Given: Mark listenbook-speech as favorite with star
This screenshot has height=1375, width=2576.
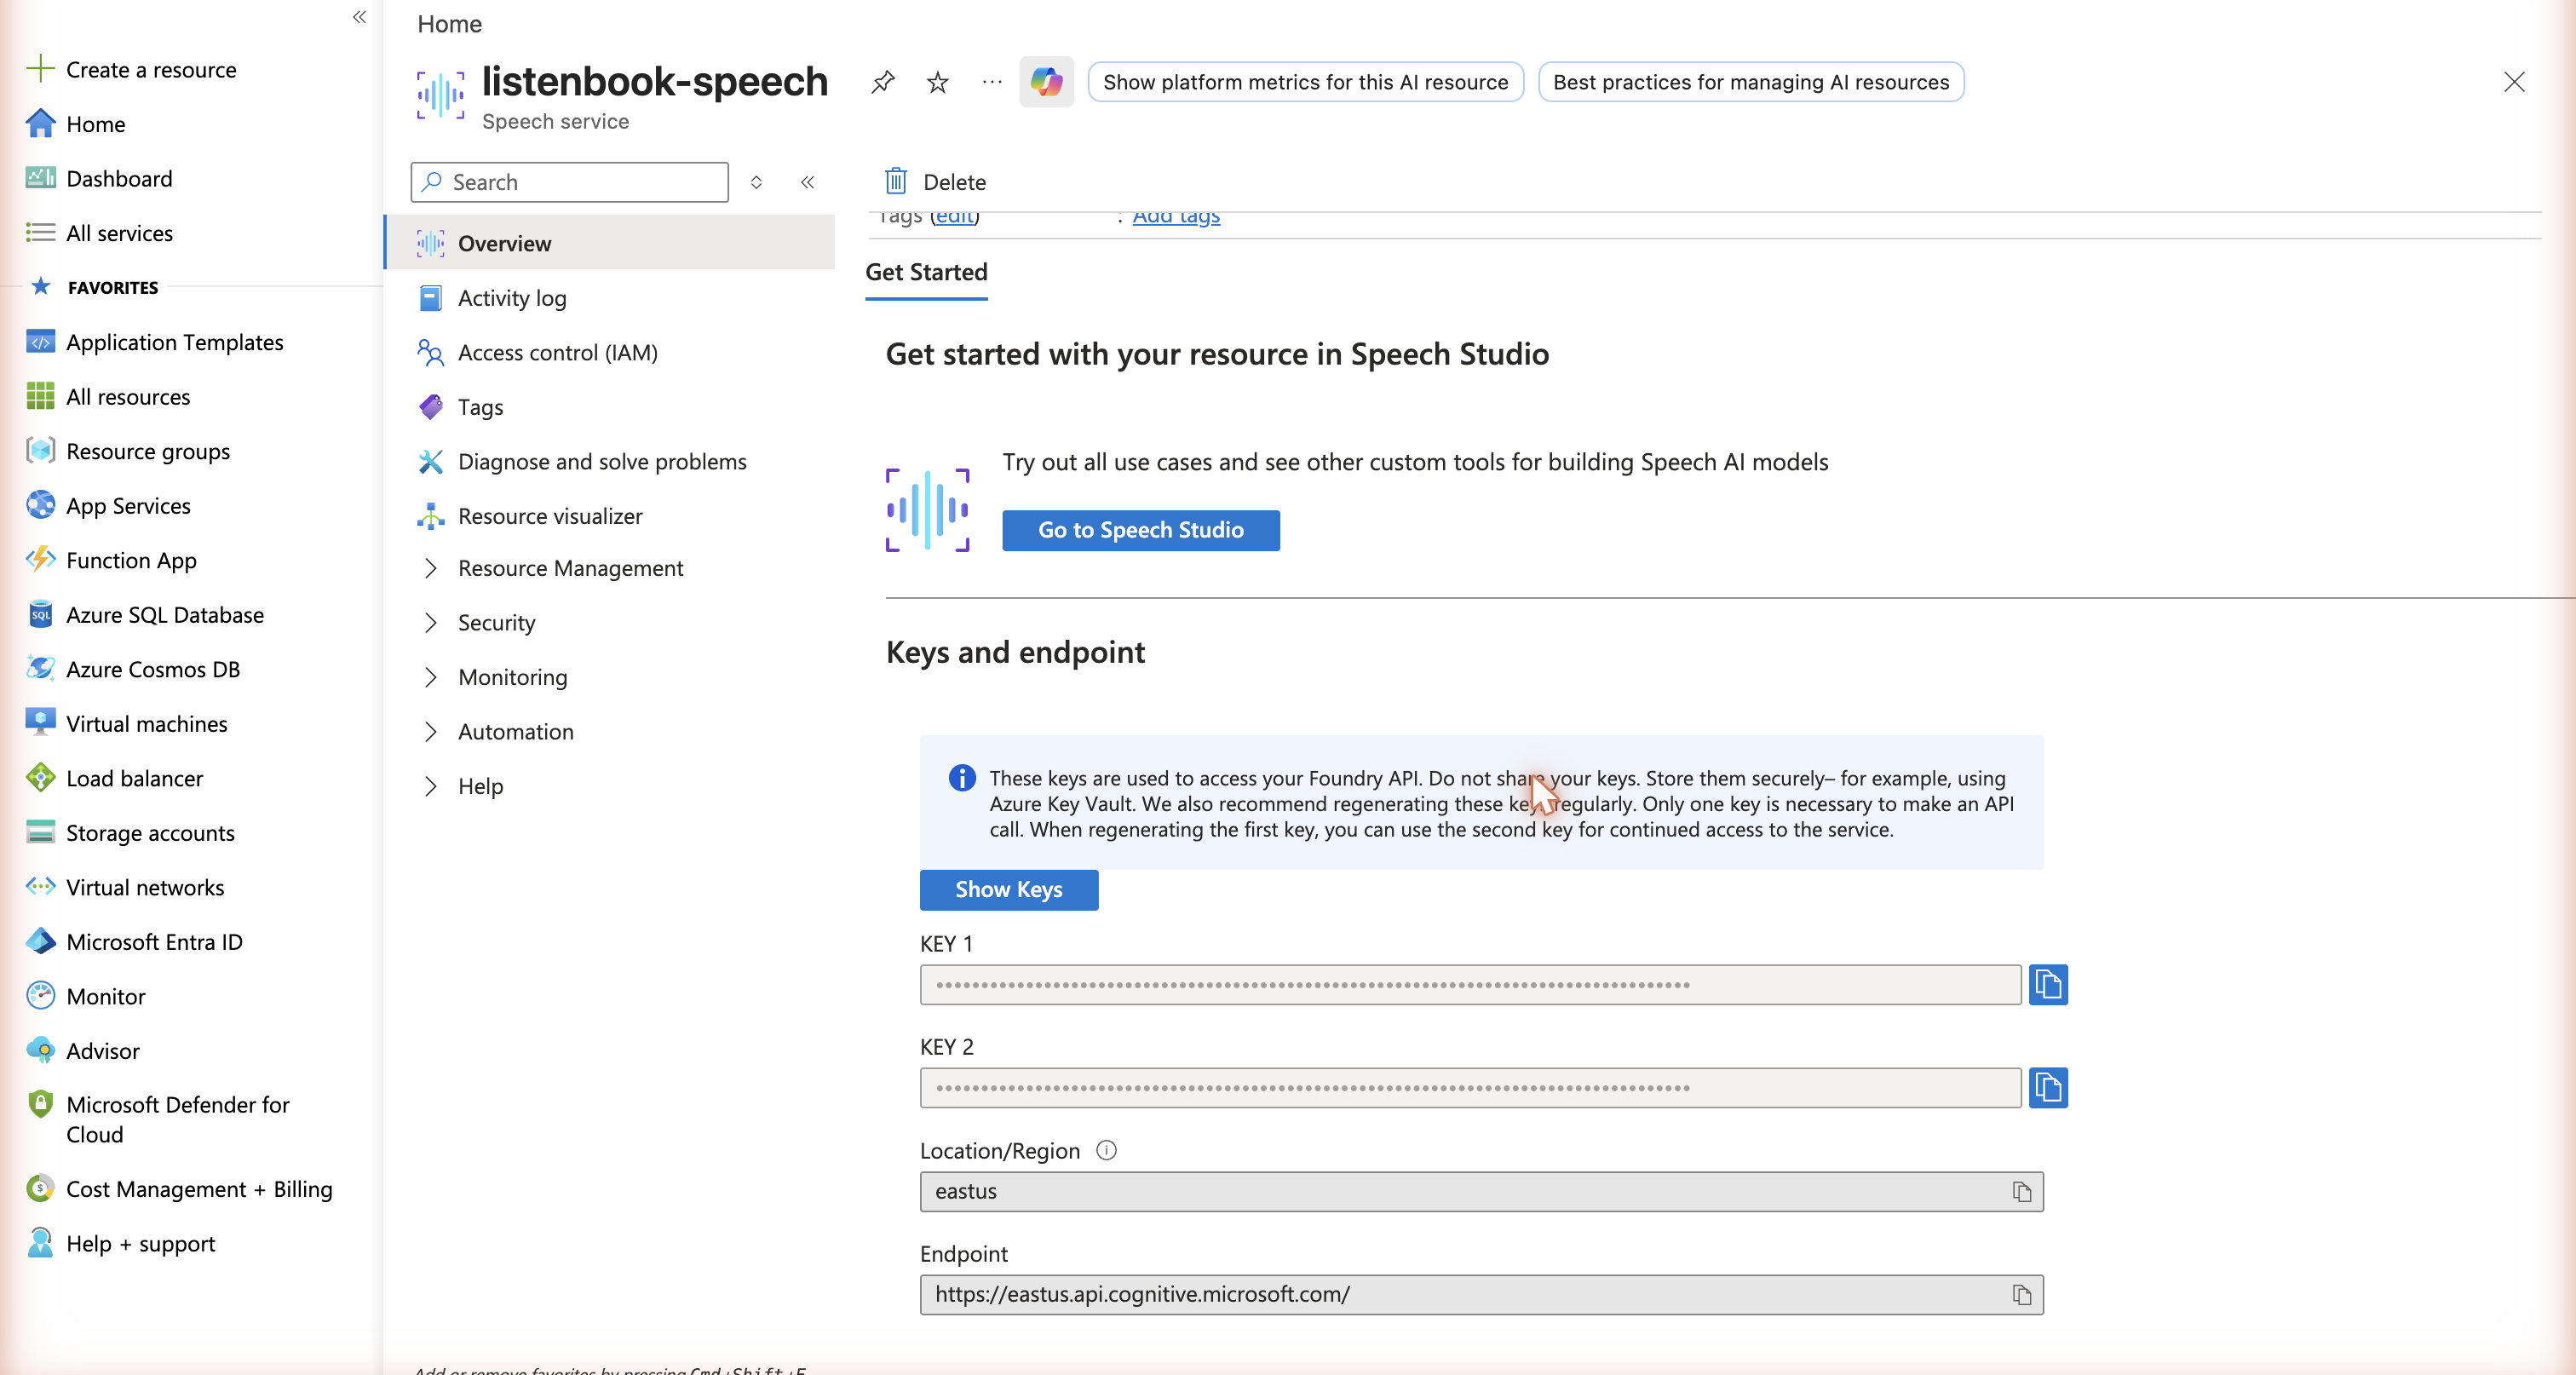Looking at the screenshot, I should (x=937, y=82).
